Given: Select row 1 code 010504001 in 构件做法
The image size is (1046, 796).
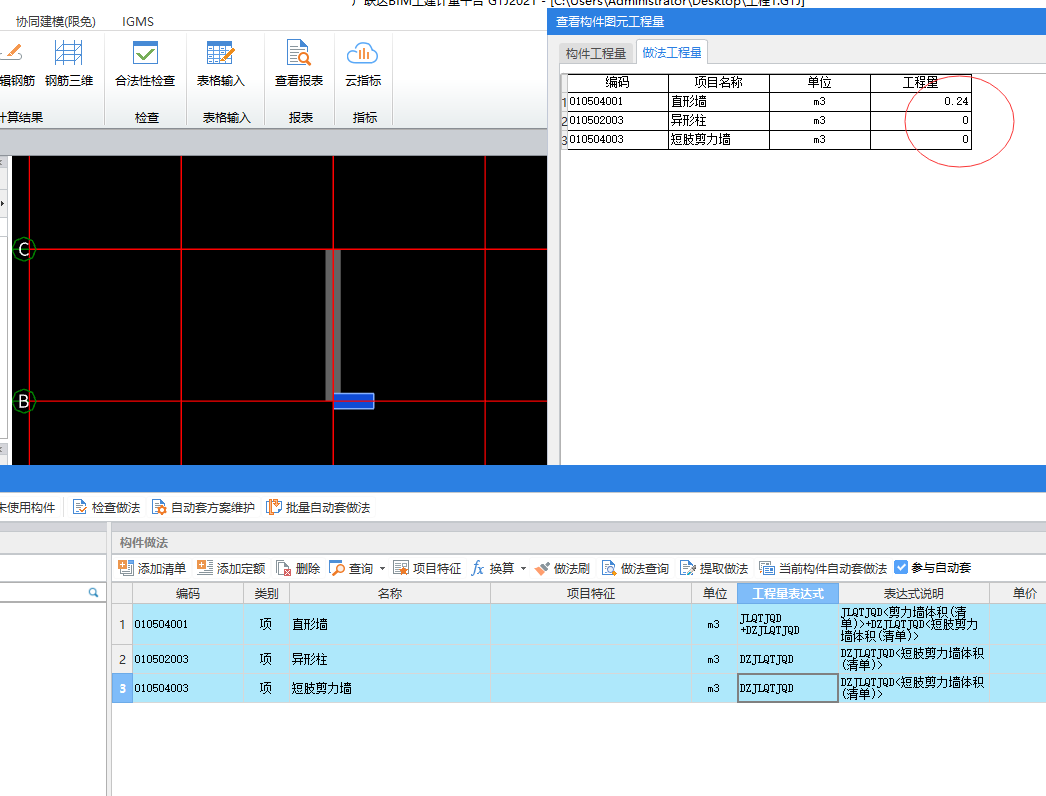Looking at the screenshot, I should 188,625.
